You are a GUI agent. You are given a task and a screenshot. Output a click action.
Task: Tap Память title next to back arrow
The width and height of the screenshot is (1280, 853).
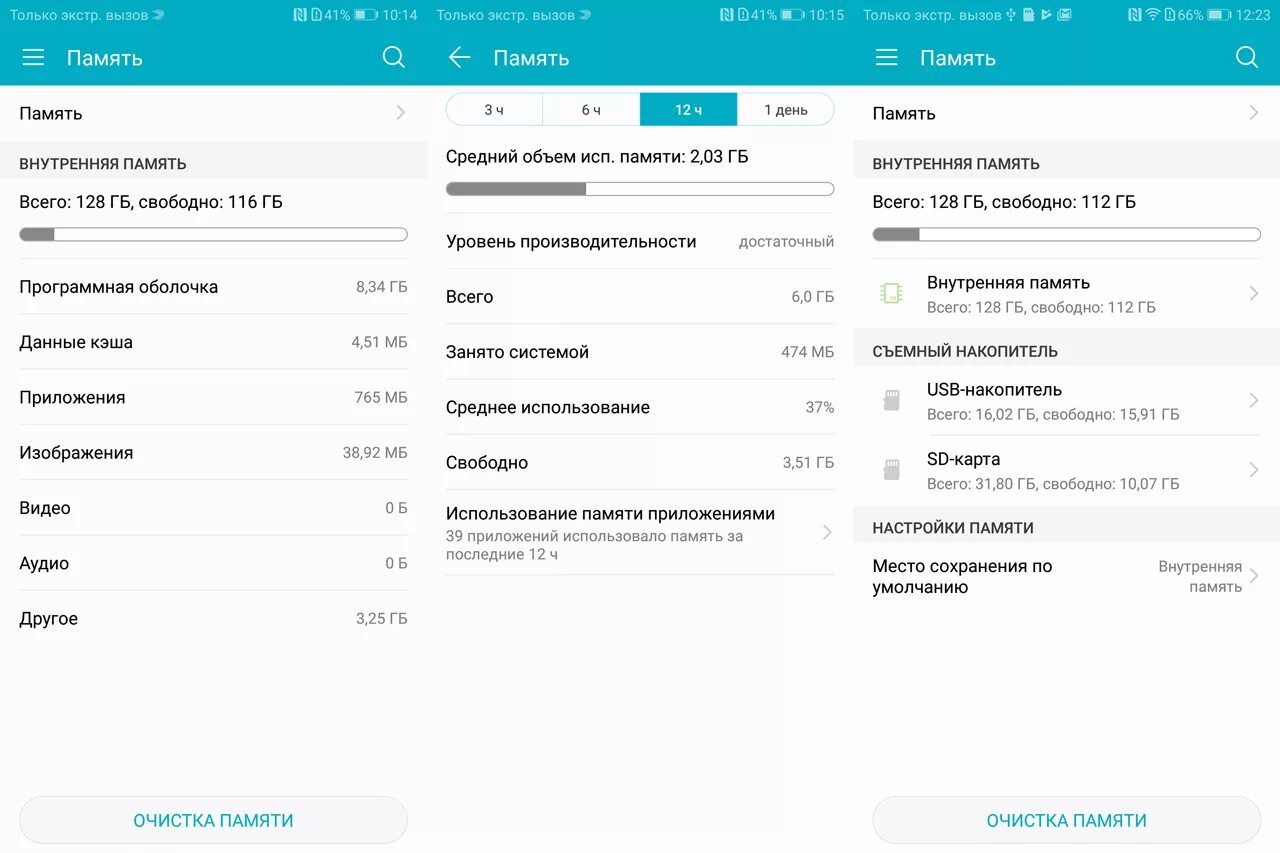[x=531, y=58]
